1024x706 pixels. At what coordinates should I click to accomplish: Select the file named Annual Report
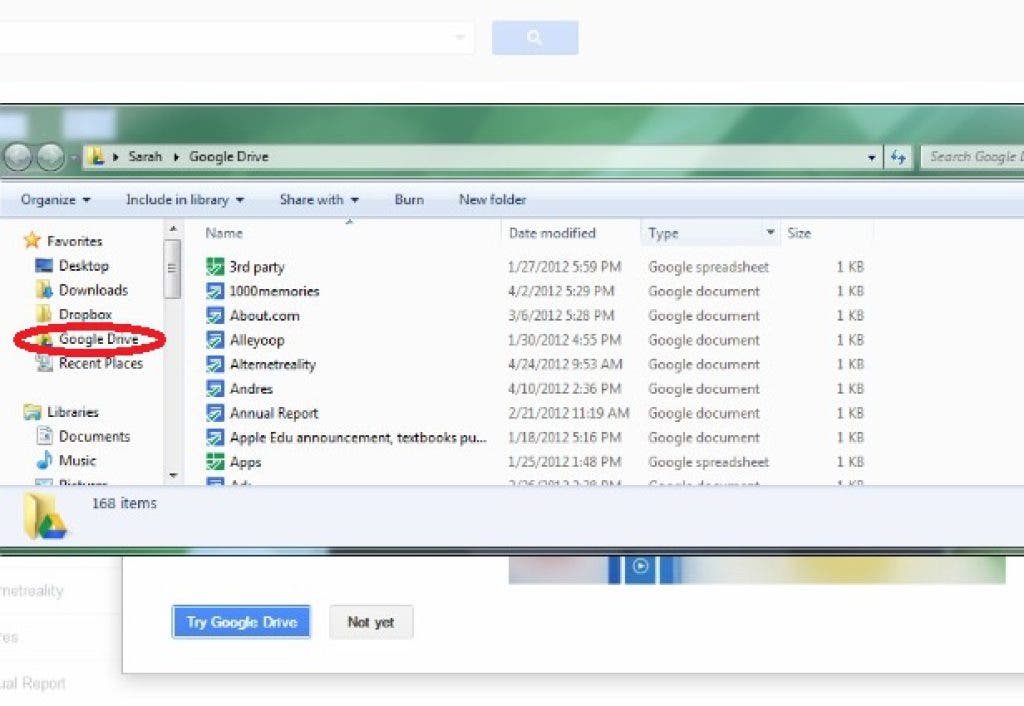click(274, 413)
